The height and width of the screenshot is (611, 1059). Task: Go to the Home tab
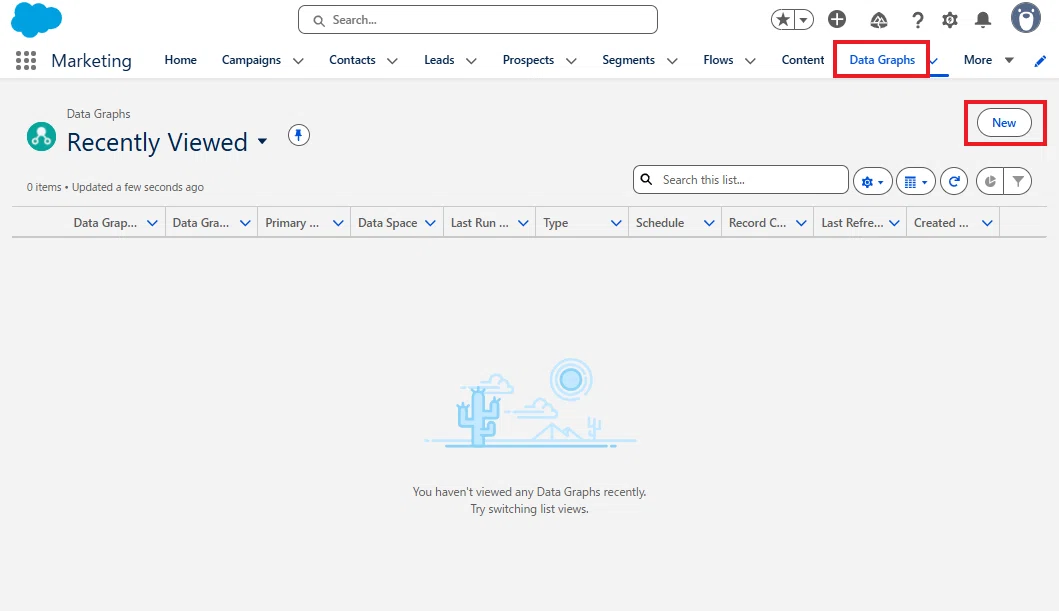click(180, 60)
